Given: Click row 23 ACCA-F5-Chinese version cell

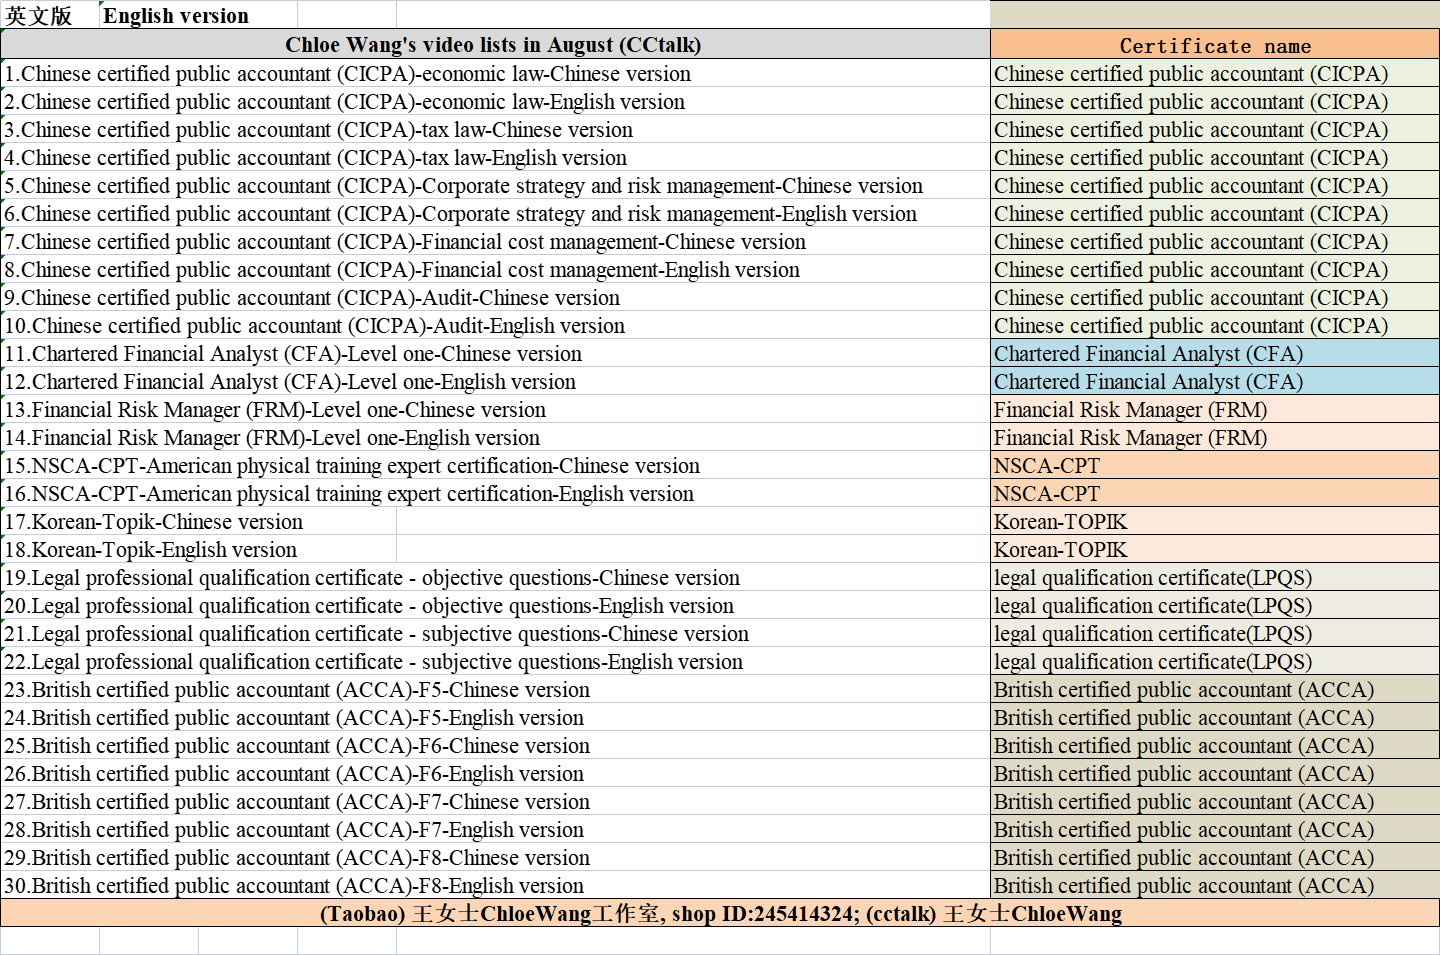Looking at the screenshot, I should coord(297,690).
